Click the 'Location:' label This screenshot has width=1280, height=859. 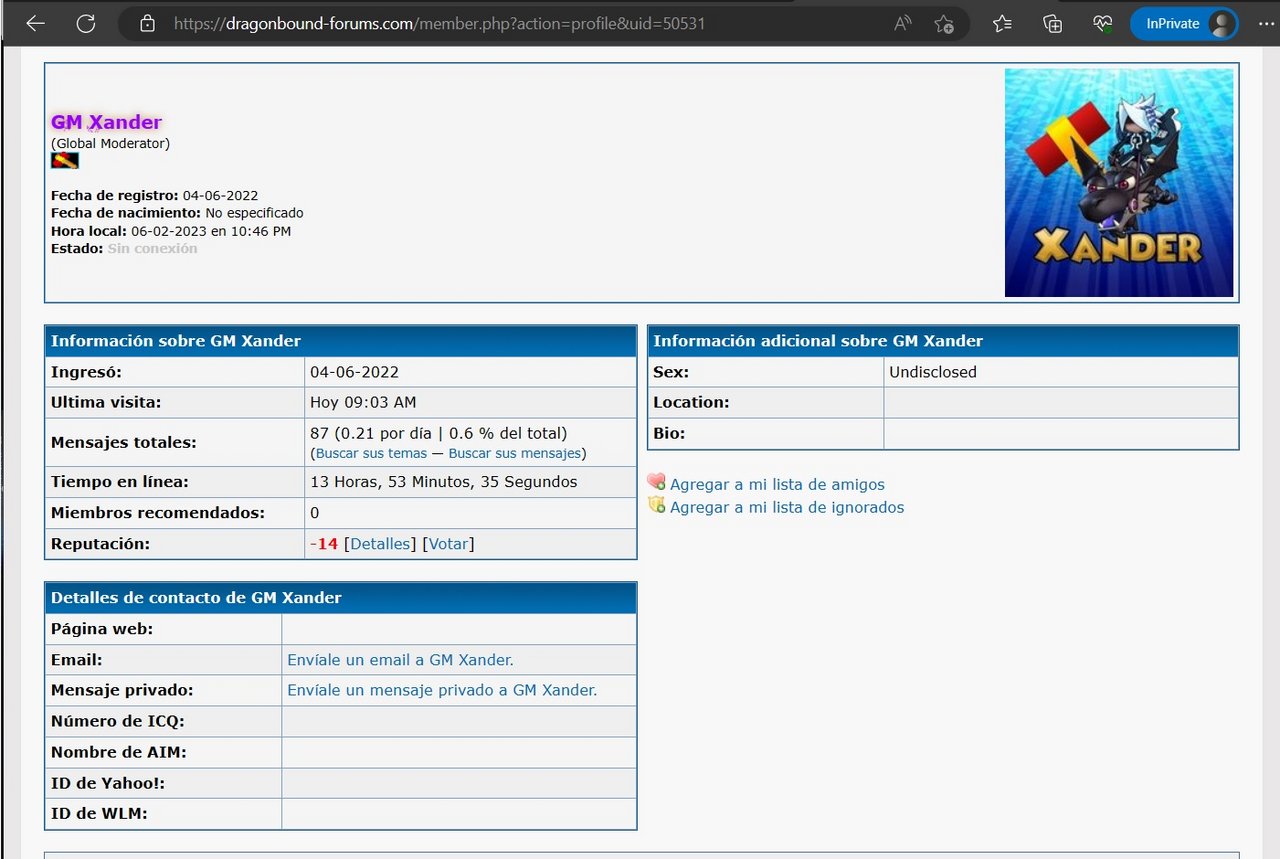click(x=692, y=402)
